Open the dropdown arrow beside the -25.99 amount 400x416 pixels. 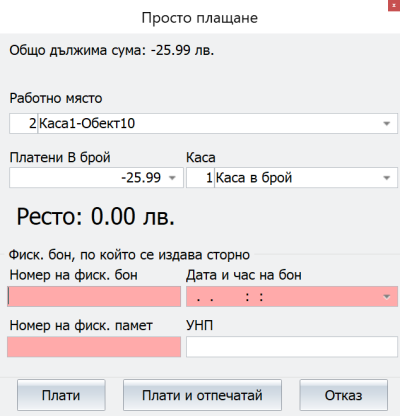(x=172, y=178)
